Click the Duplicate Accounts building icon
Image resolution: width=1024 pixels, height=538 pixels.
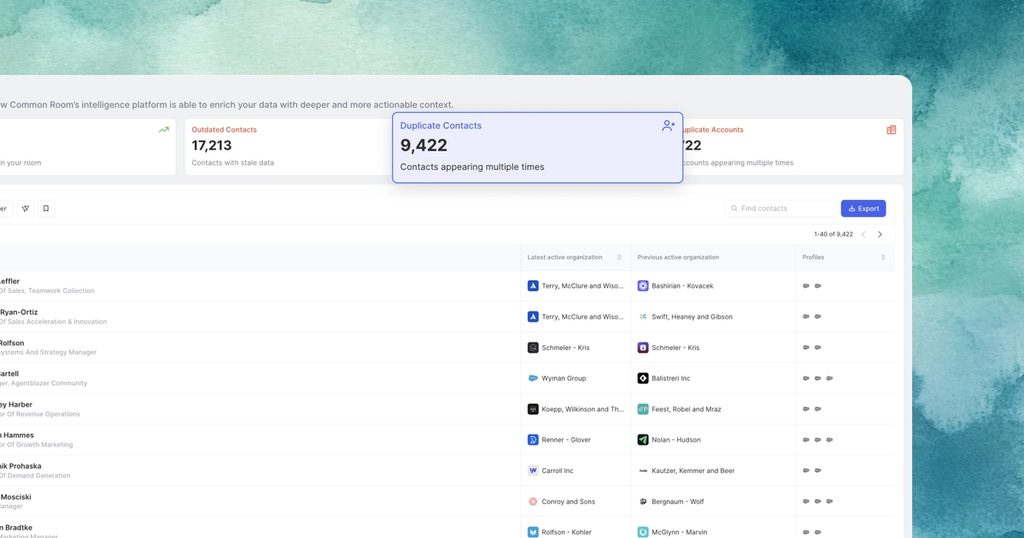891,130
